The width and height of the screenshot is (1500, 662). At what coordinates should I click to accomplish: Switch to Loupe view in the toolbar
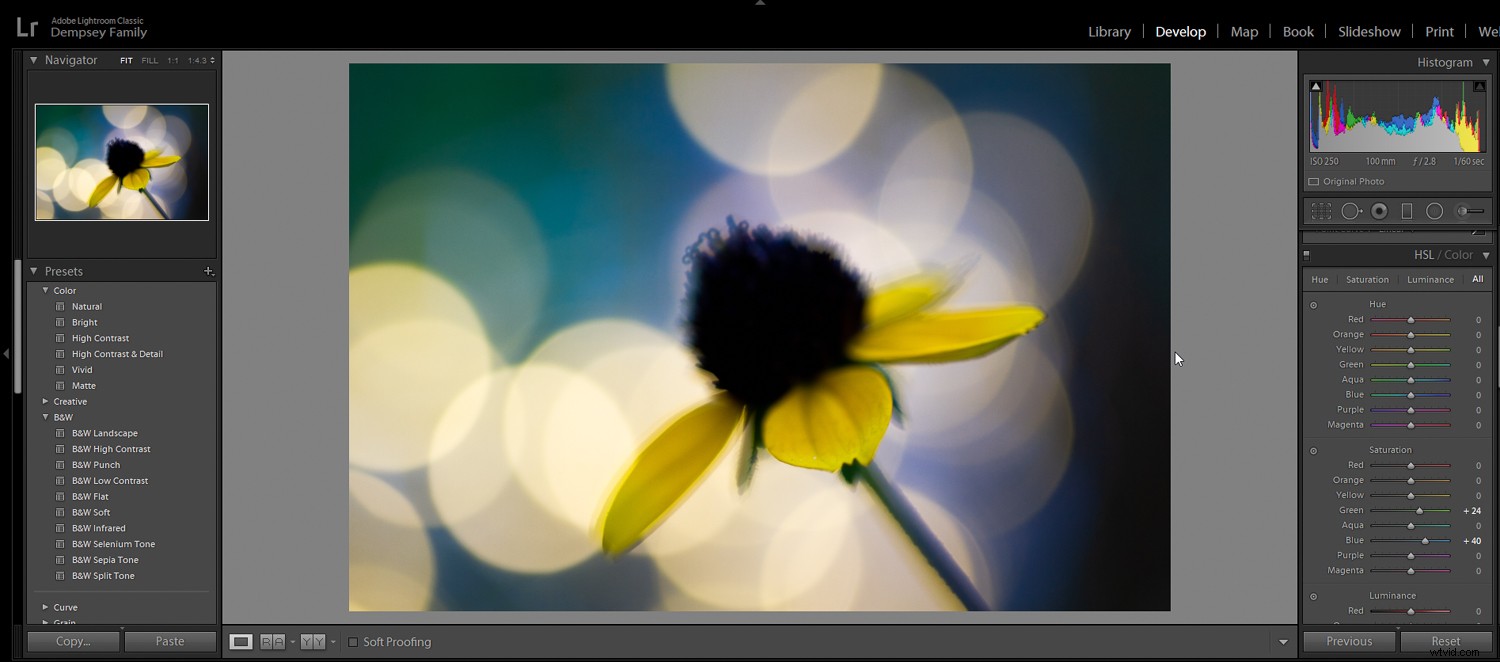click(x=240, y=641)
